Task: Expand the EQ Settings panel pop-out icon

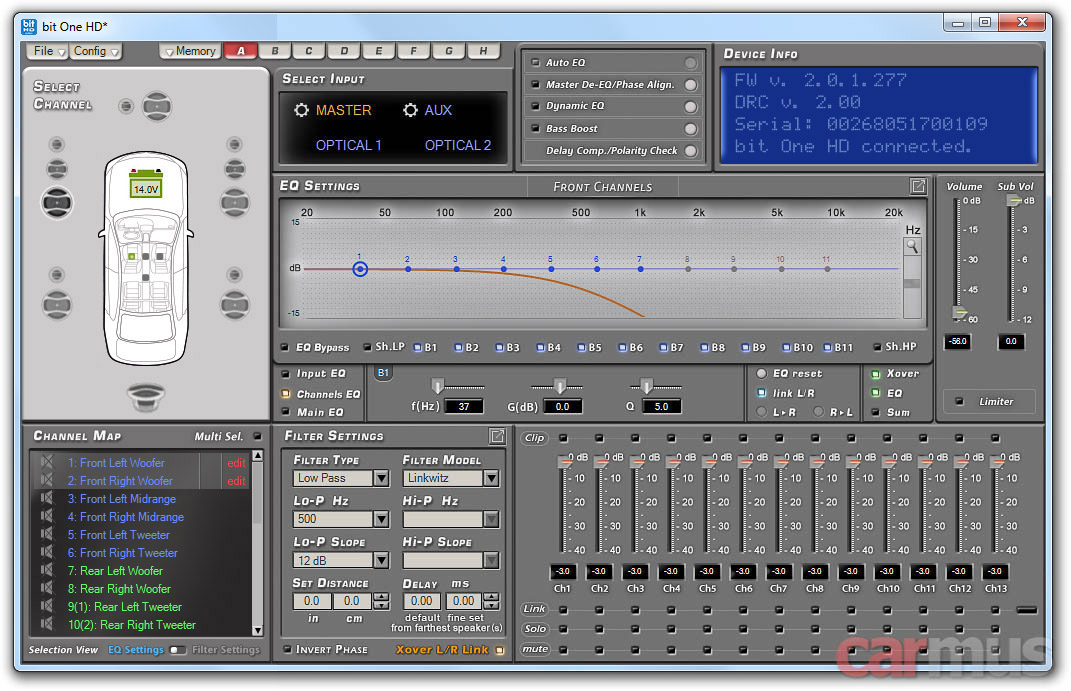Action: point(918,186)
